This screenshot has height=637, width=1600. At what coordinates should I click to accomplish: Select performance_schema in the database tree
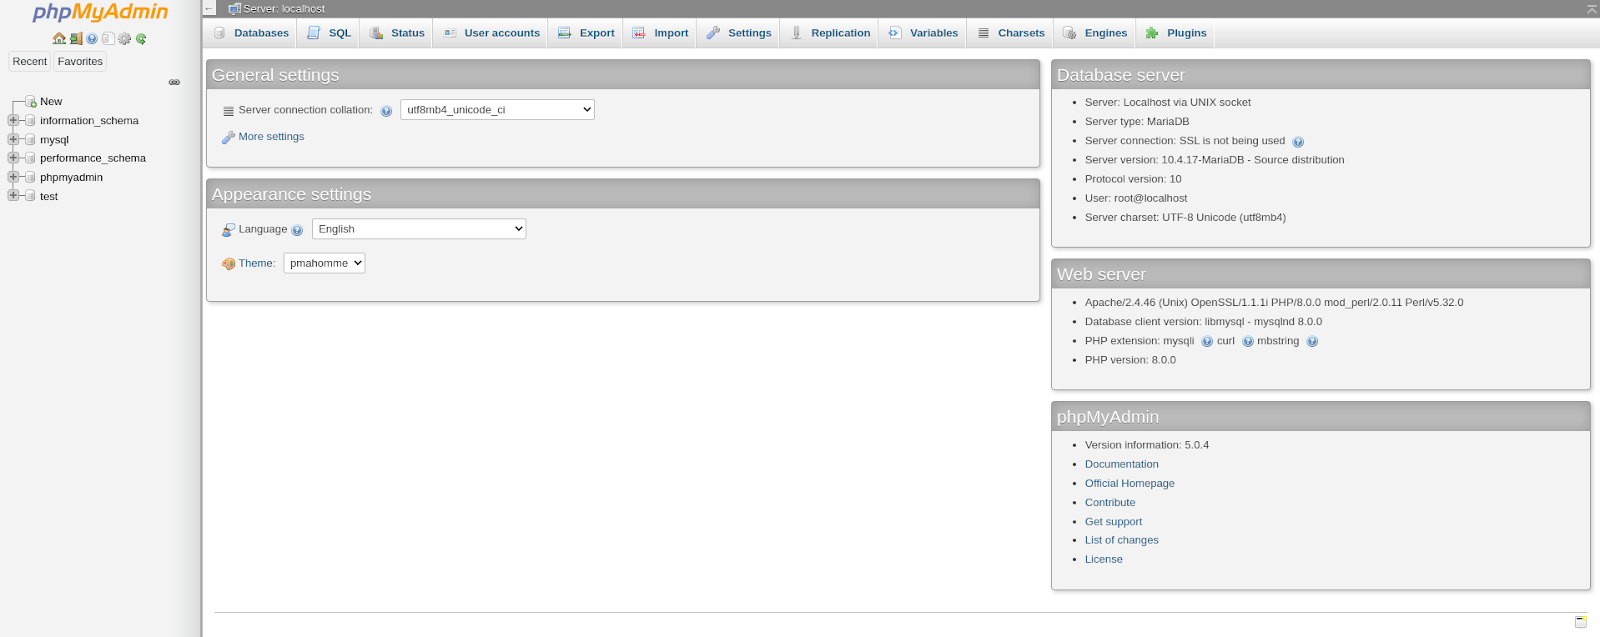[93, 158]
